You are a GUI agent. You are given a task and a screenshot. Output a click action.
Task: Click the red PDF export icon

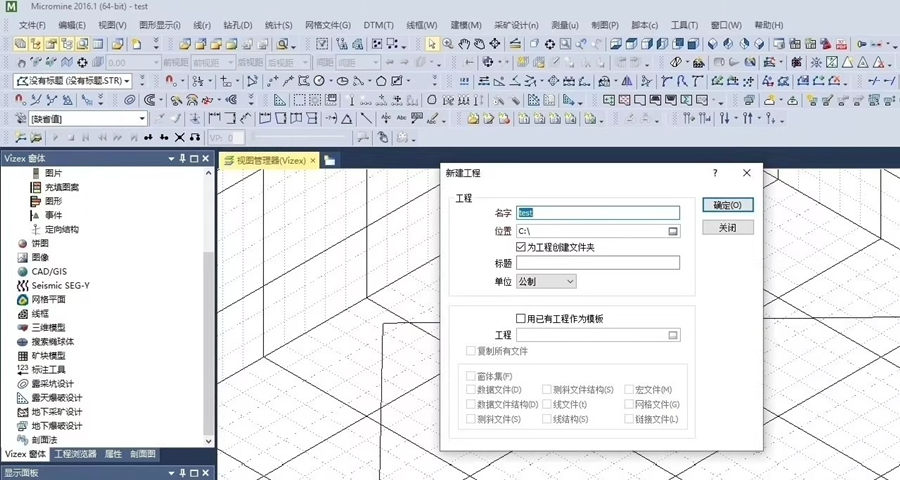pyautogui.click(x=841, y=44)
